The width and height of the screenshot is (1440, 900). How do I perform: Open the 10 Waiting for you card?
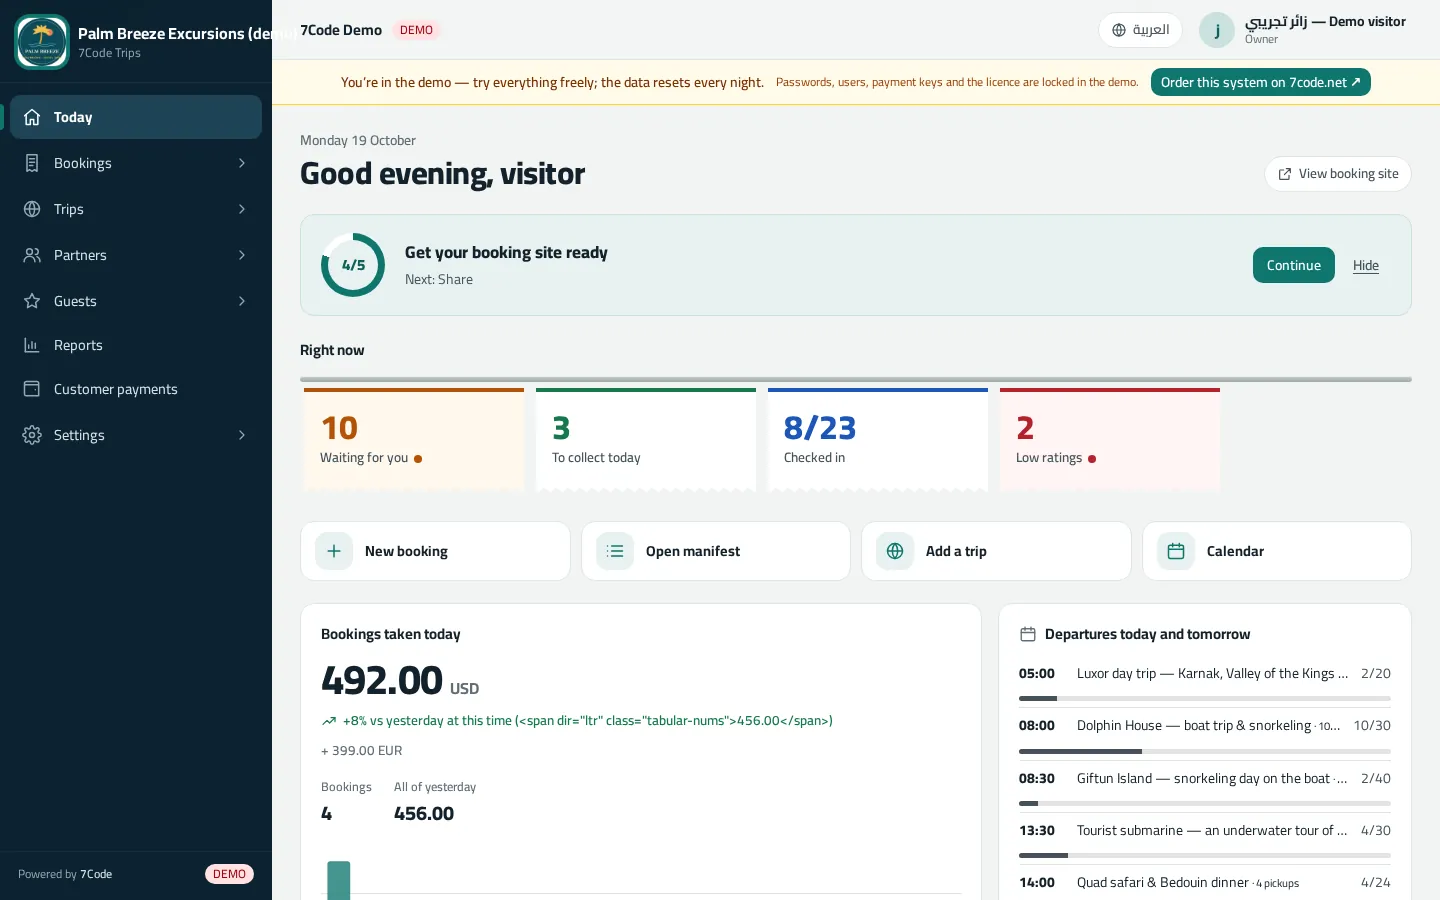point(414,439)
